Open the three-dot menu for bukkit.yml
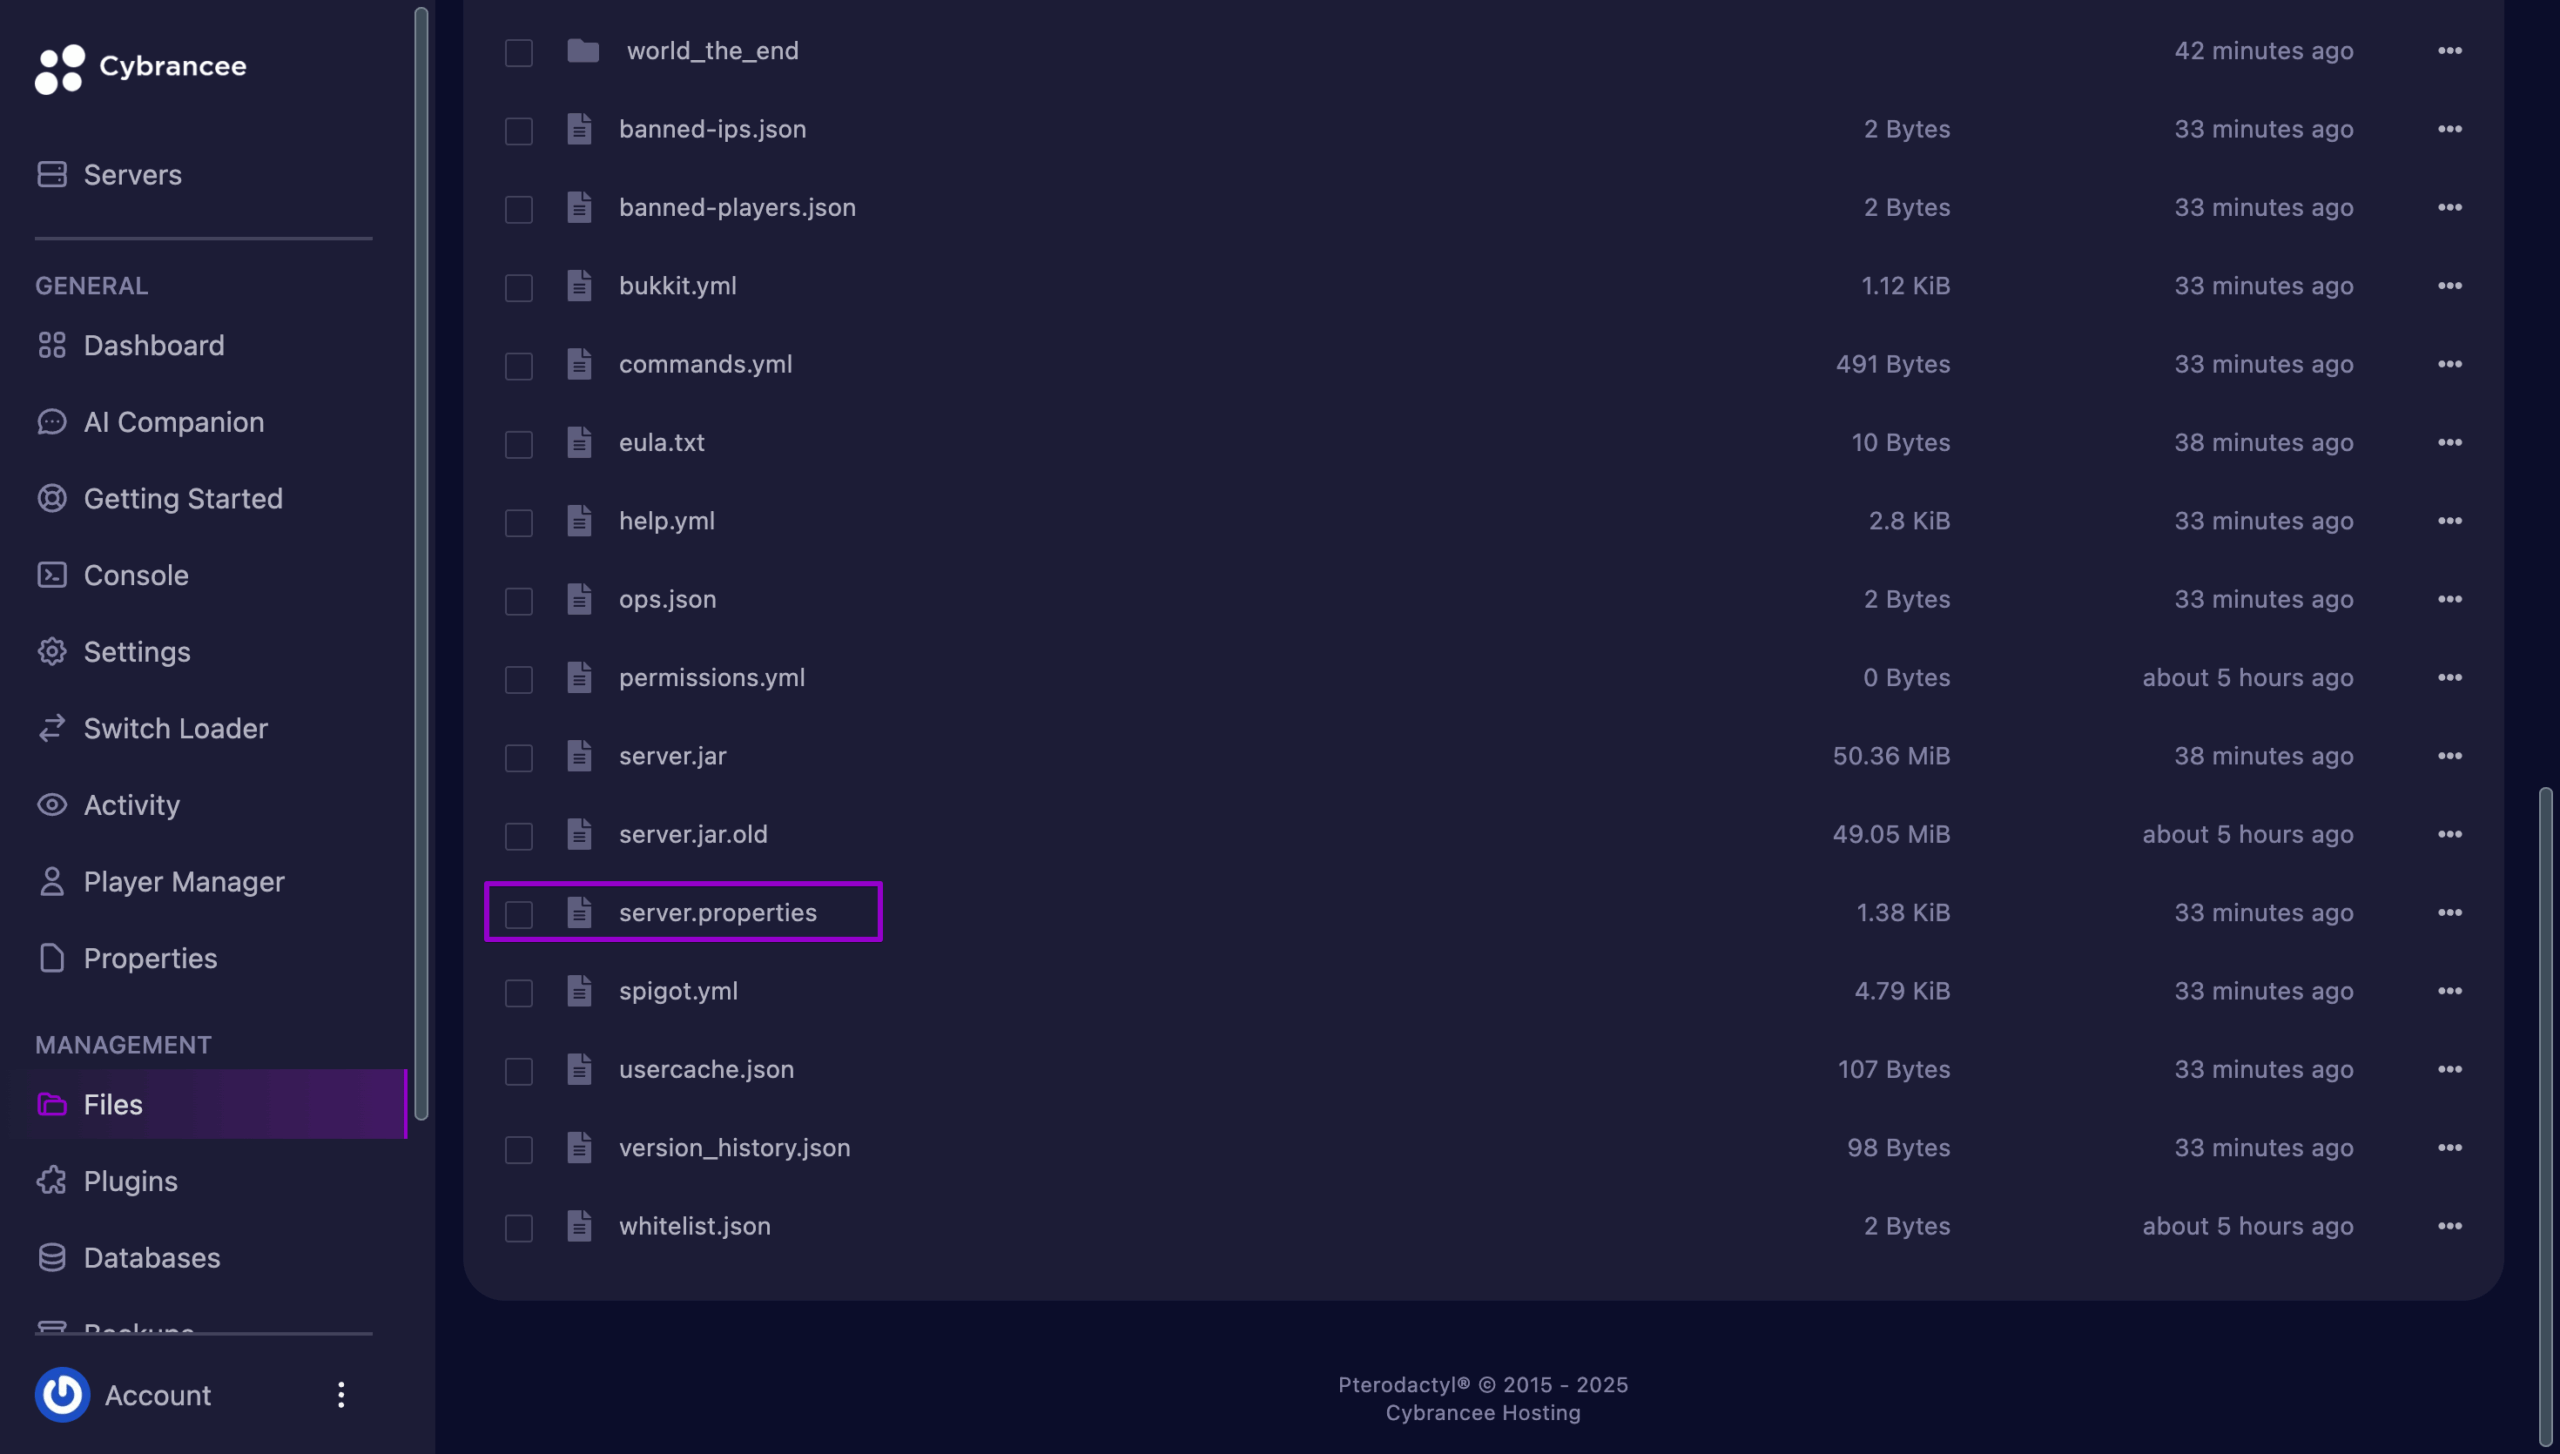Screen dimensions: 2560x1454 click(2450, 286)
